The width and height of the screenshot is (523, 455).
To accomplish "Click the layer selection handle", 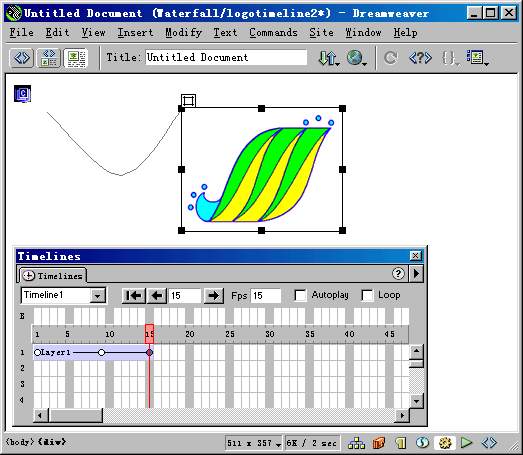I will (188, 100).
